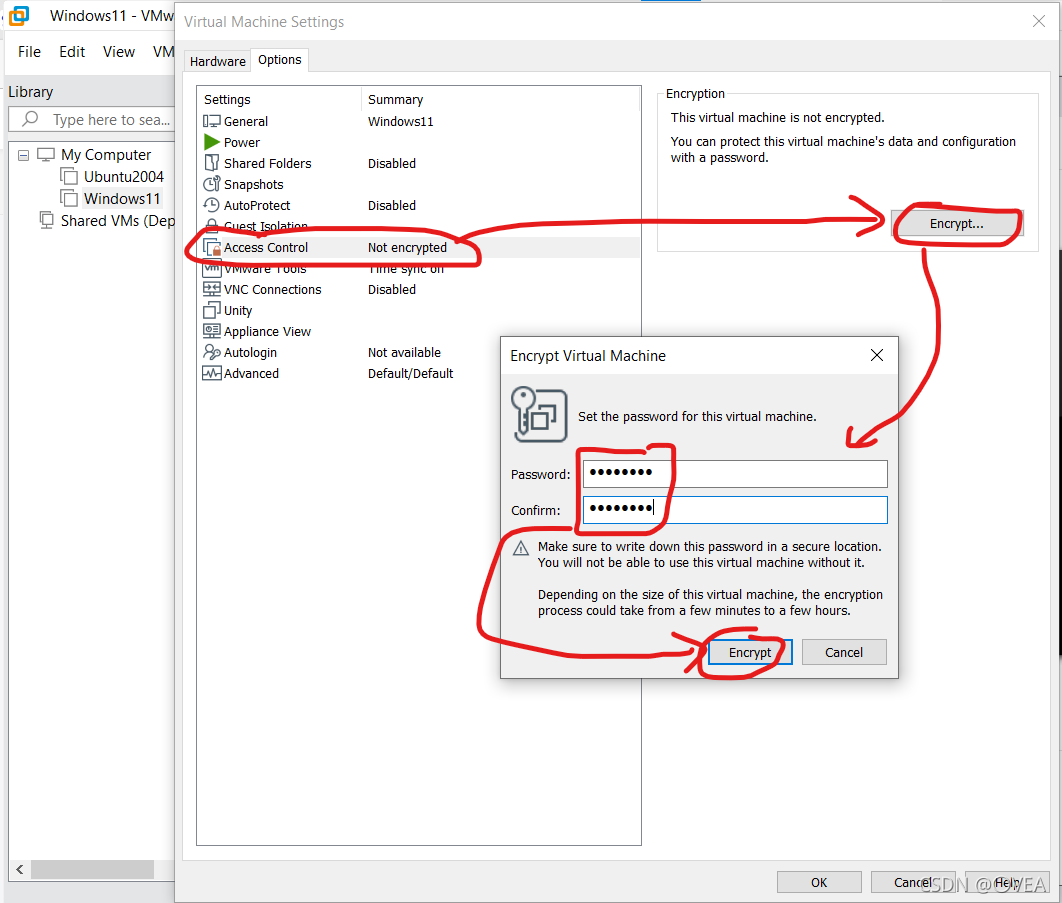The width and height of the screenshot is (1062, 903).
Task: Select Windows11 in the library tree
Action: (122, 198)
